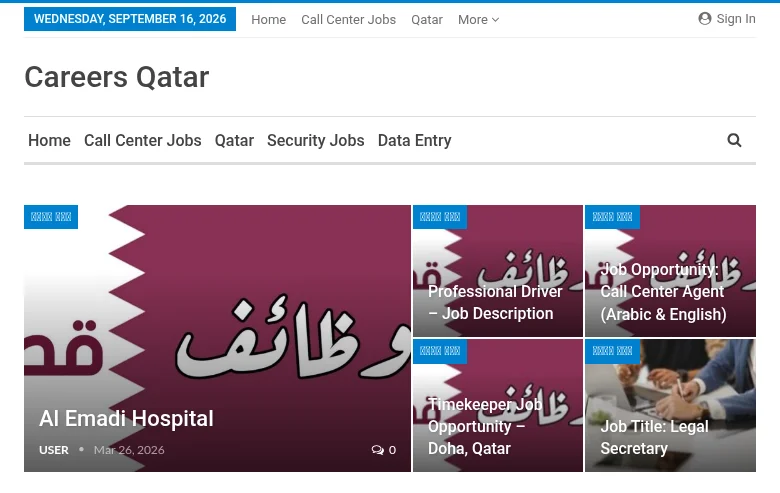Select Call Center Jobs in main navigation

tap(143, 140)
